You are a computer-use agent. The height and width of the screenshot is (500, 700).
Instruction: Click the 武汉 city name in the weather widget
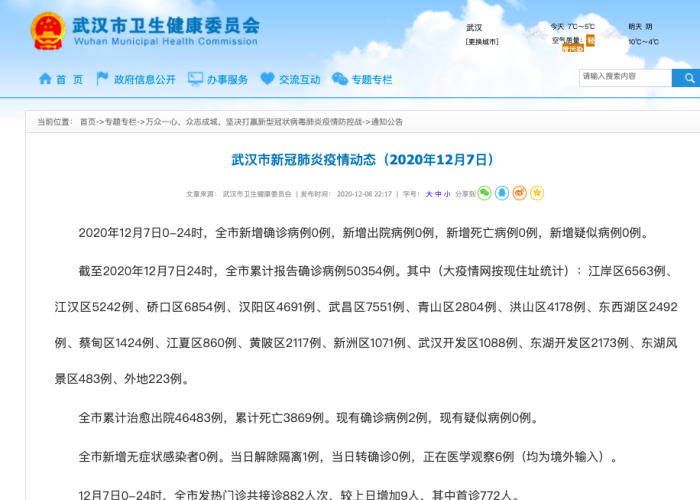click(x=474, y=28)
